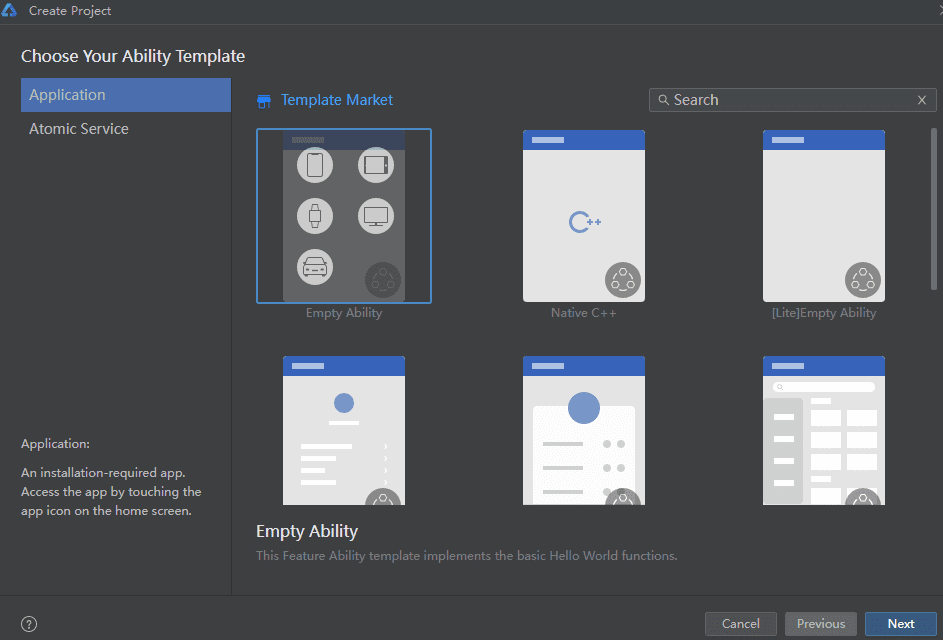Click the car device icon in Empty Ability

(315, 267)
